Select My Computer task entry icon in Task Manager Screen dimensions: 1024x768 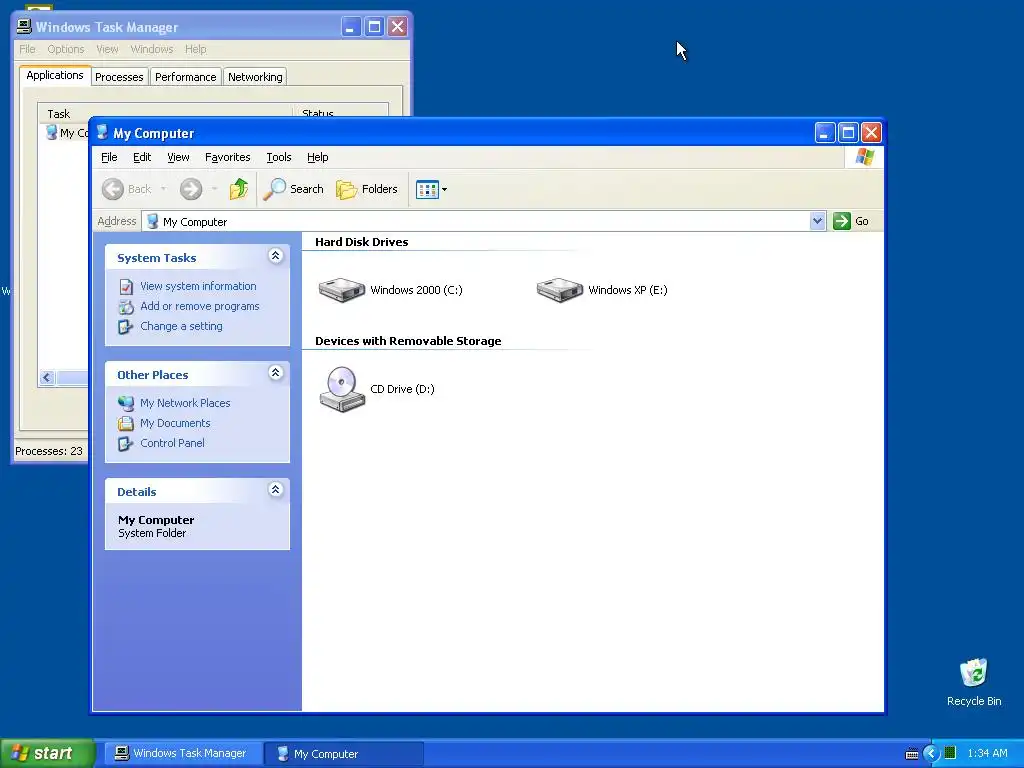(51, 133)
